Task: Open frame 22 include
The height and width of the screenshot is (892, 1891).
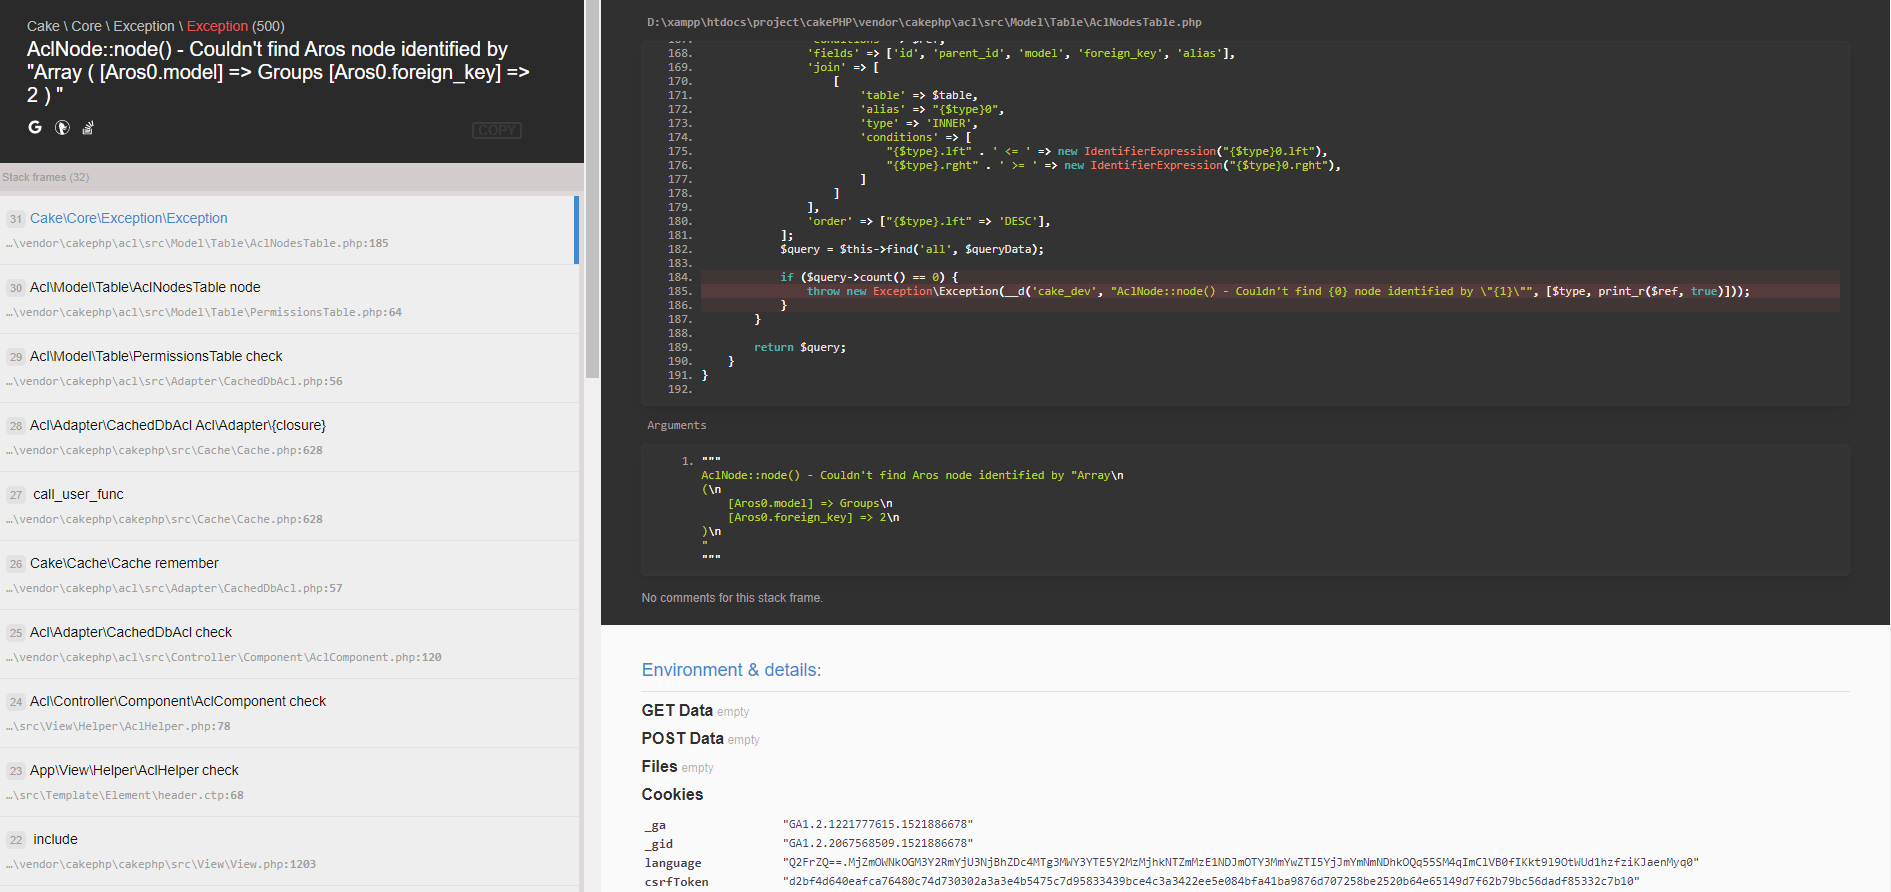Action: pyautogui.click(x=288, y=851)
